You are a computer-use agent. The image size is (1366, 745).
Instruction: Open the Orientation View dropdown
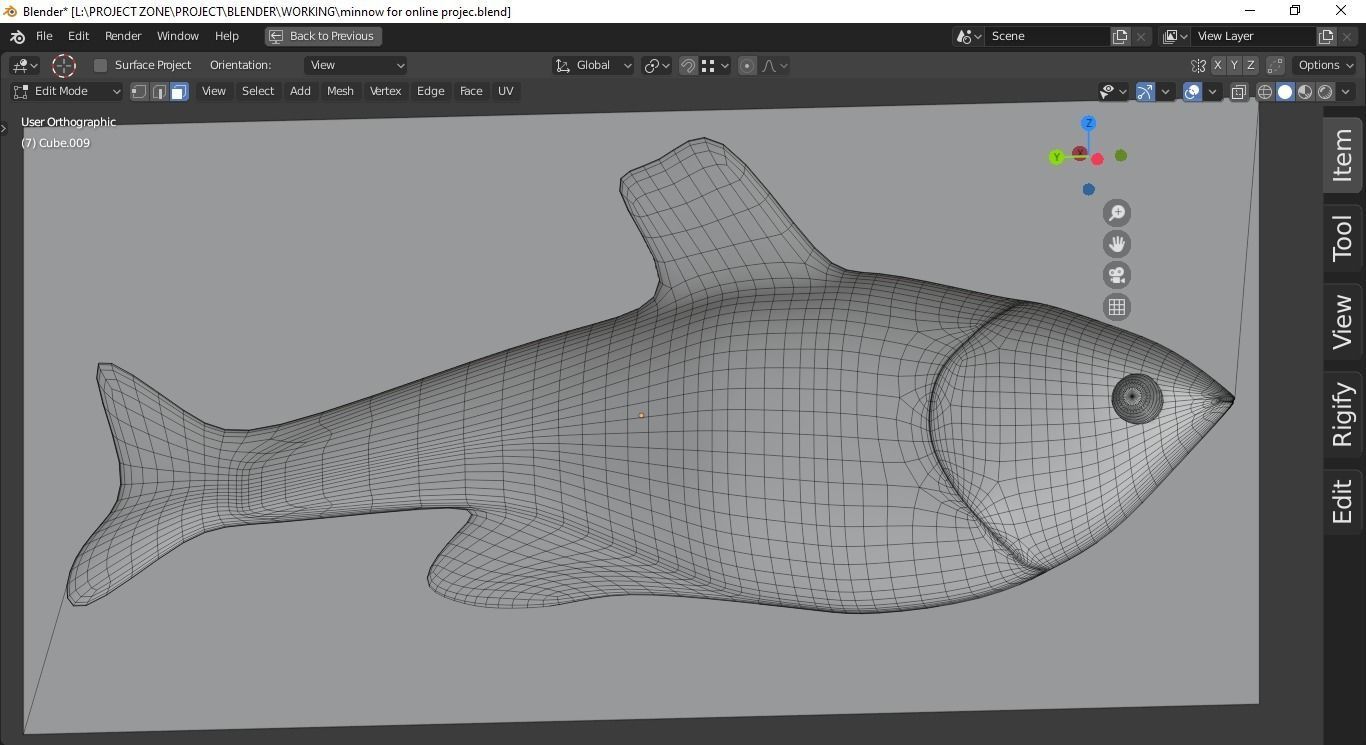[x=356, y=65]
